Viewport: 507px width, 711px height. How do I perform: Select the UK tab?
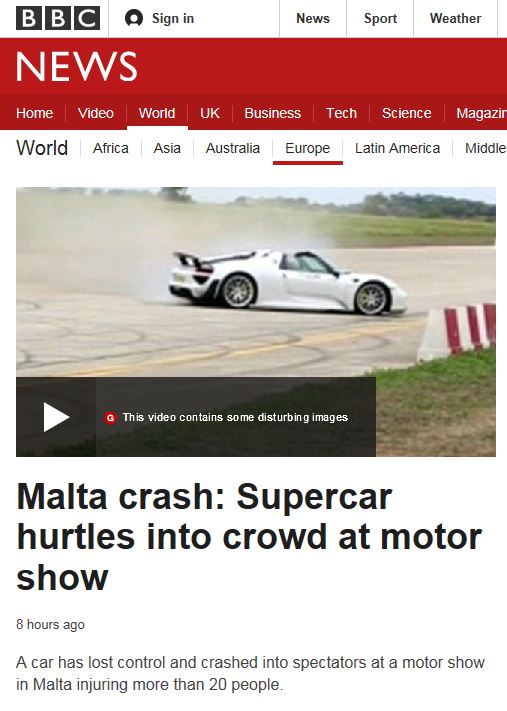[x=210, y=113]
